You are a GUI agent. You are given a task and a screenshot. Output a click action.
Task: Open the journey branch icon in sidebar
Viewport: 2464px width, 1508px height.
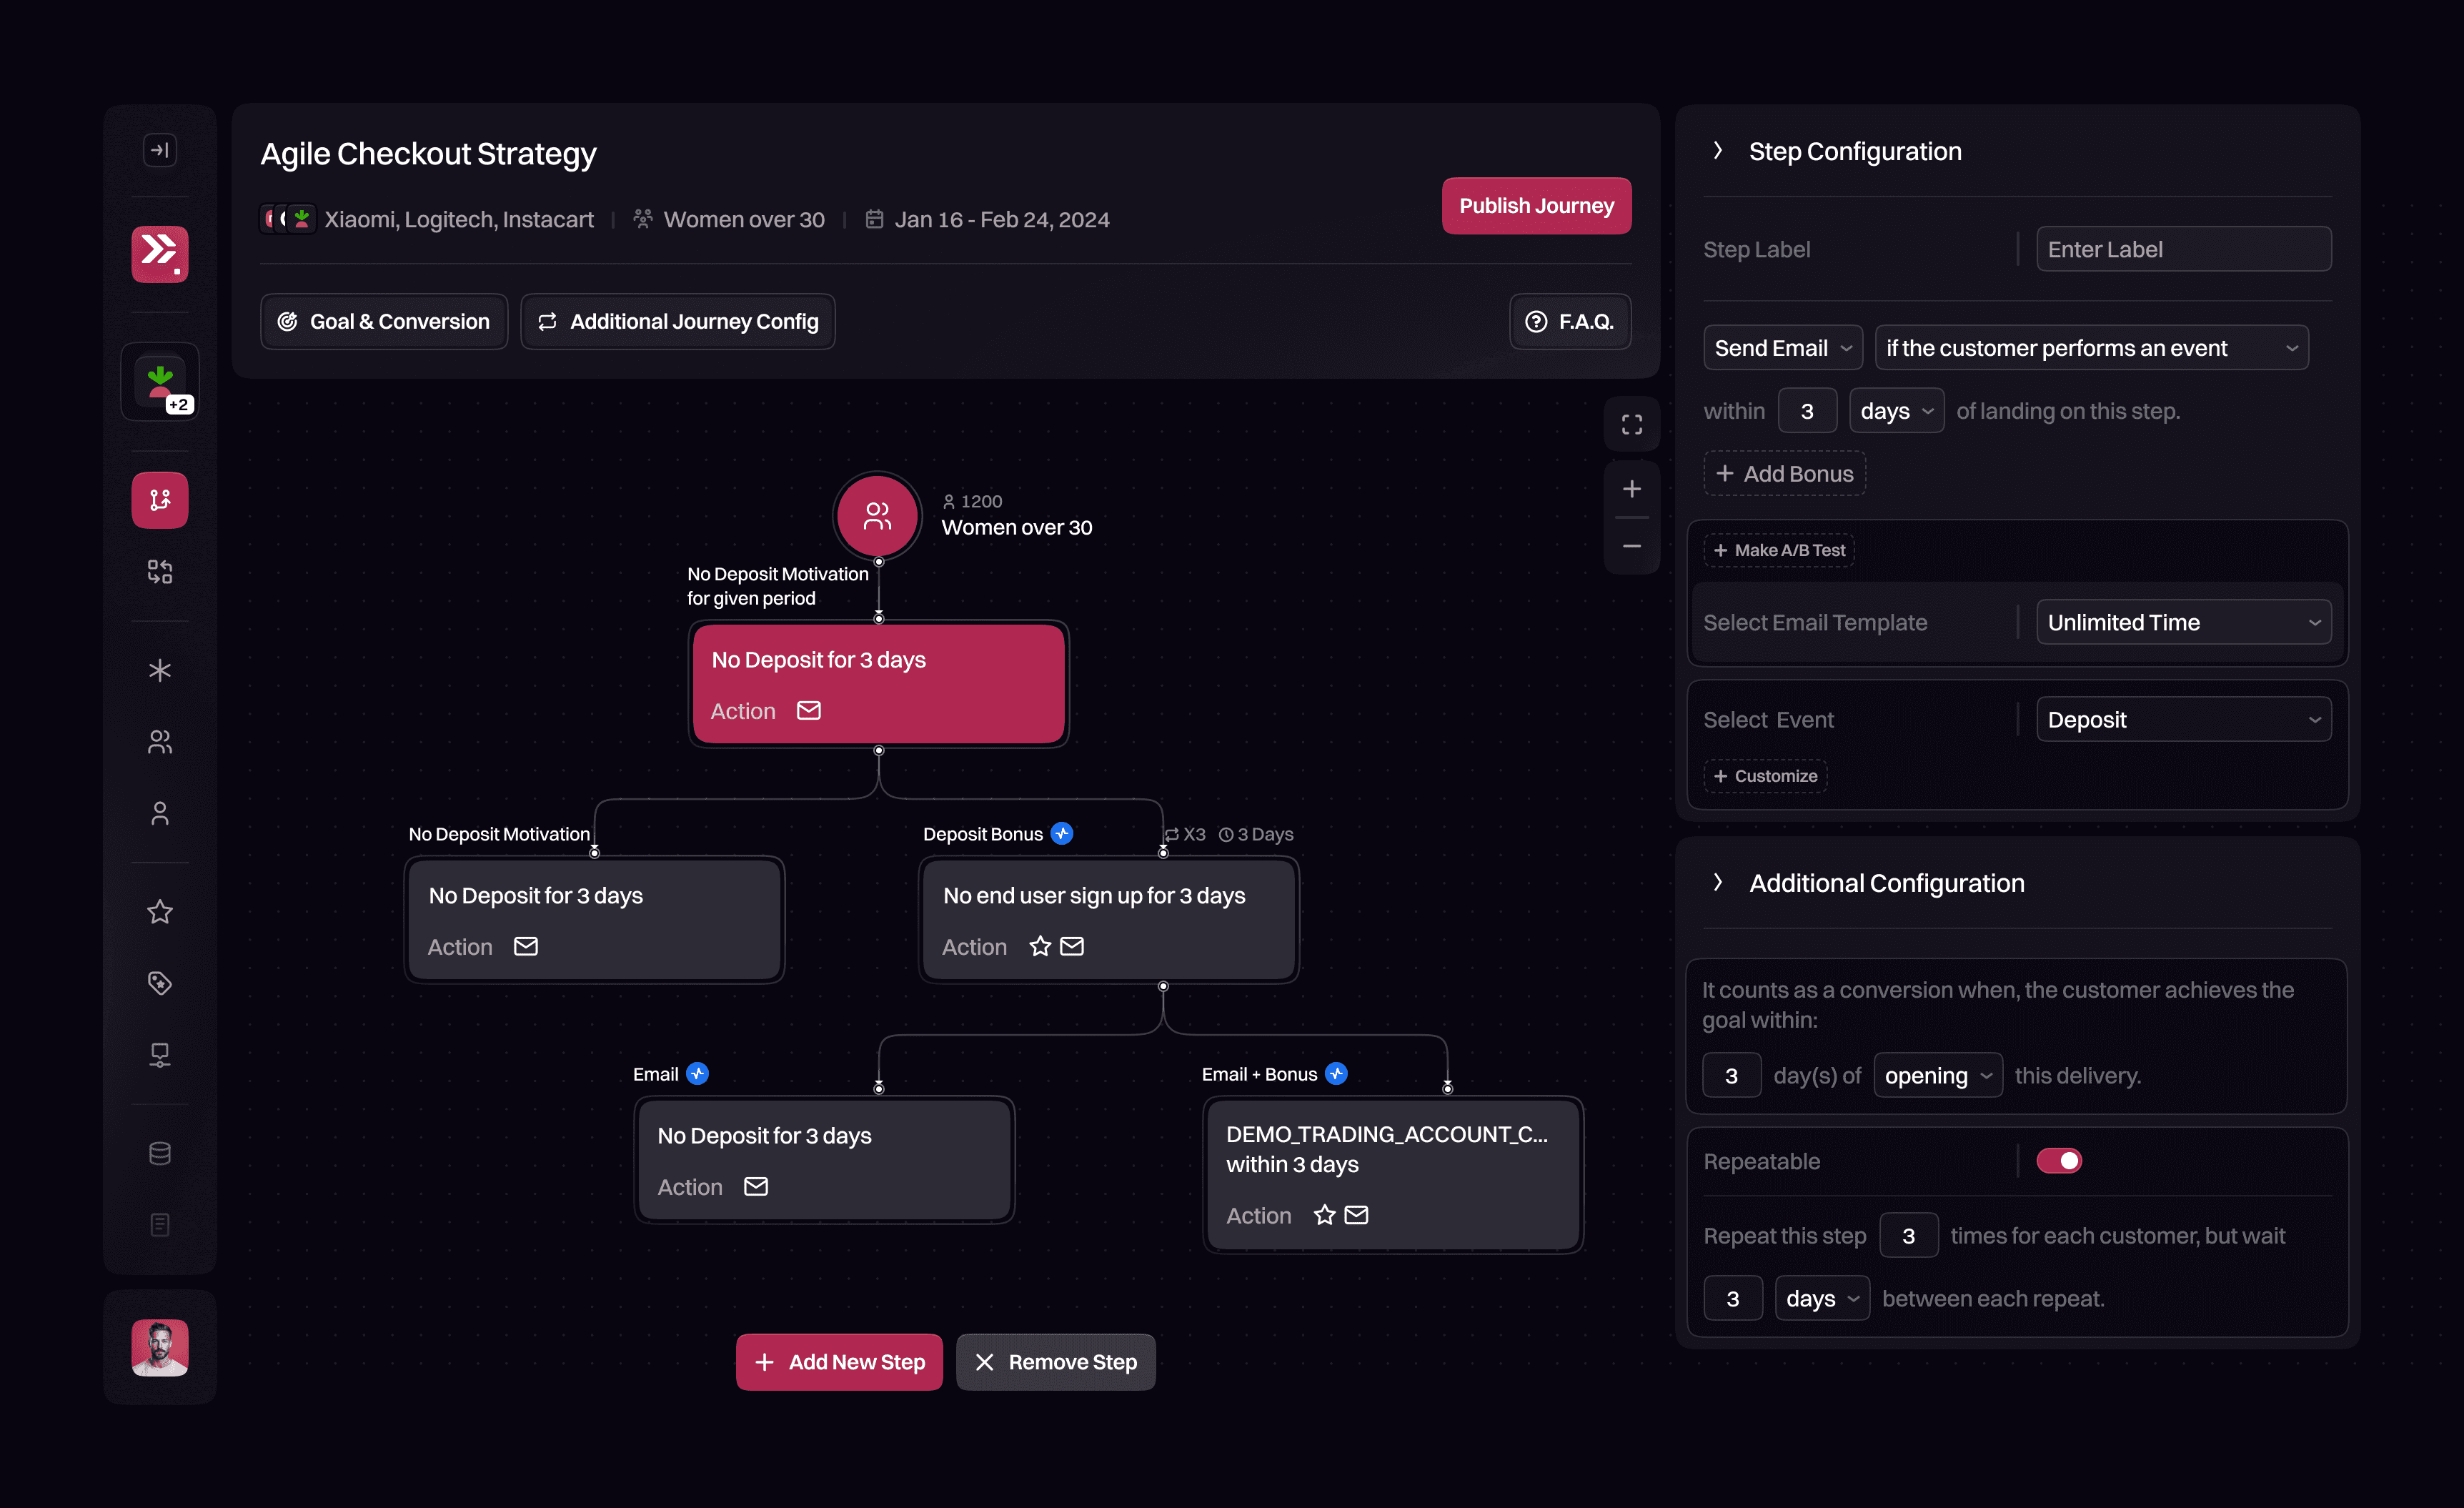coord(160,499)
